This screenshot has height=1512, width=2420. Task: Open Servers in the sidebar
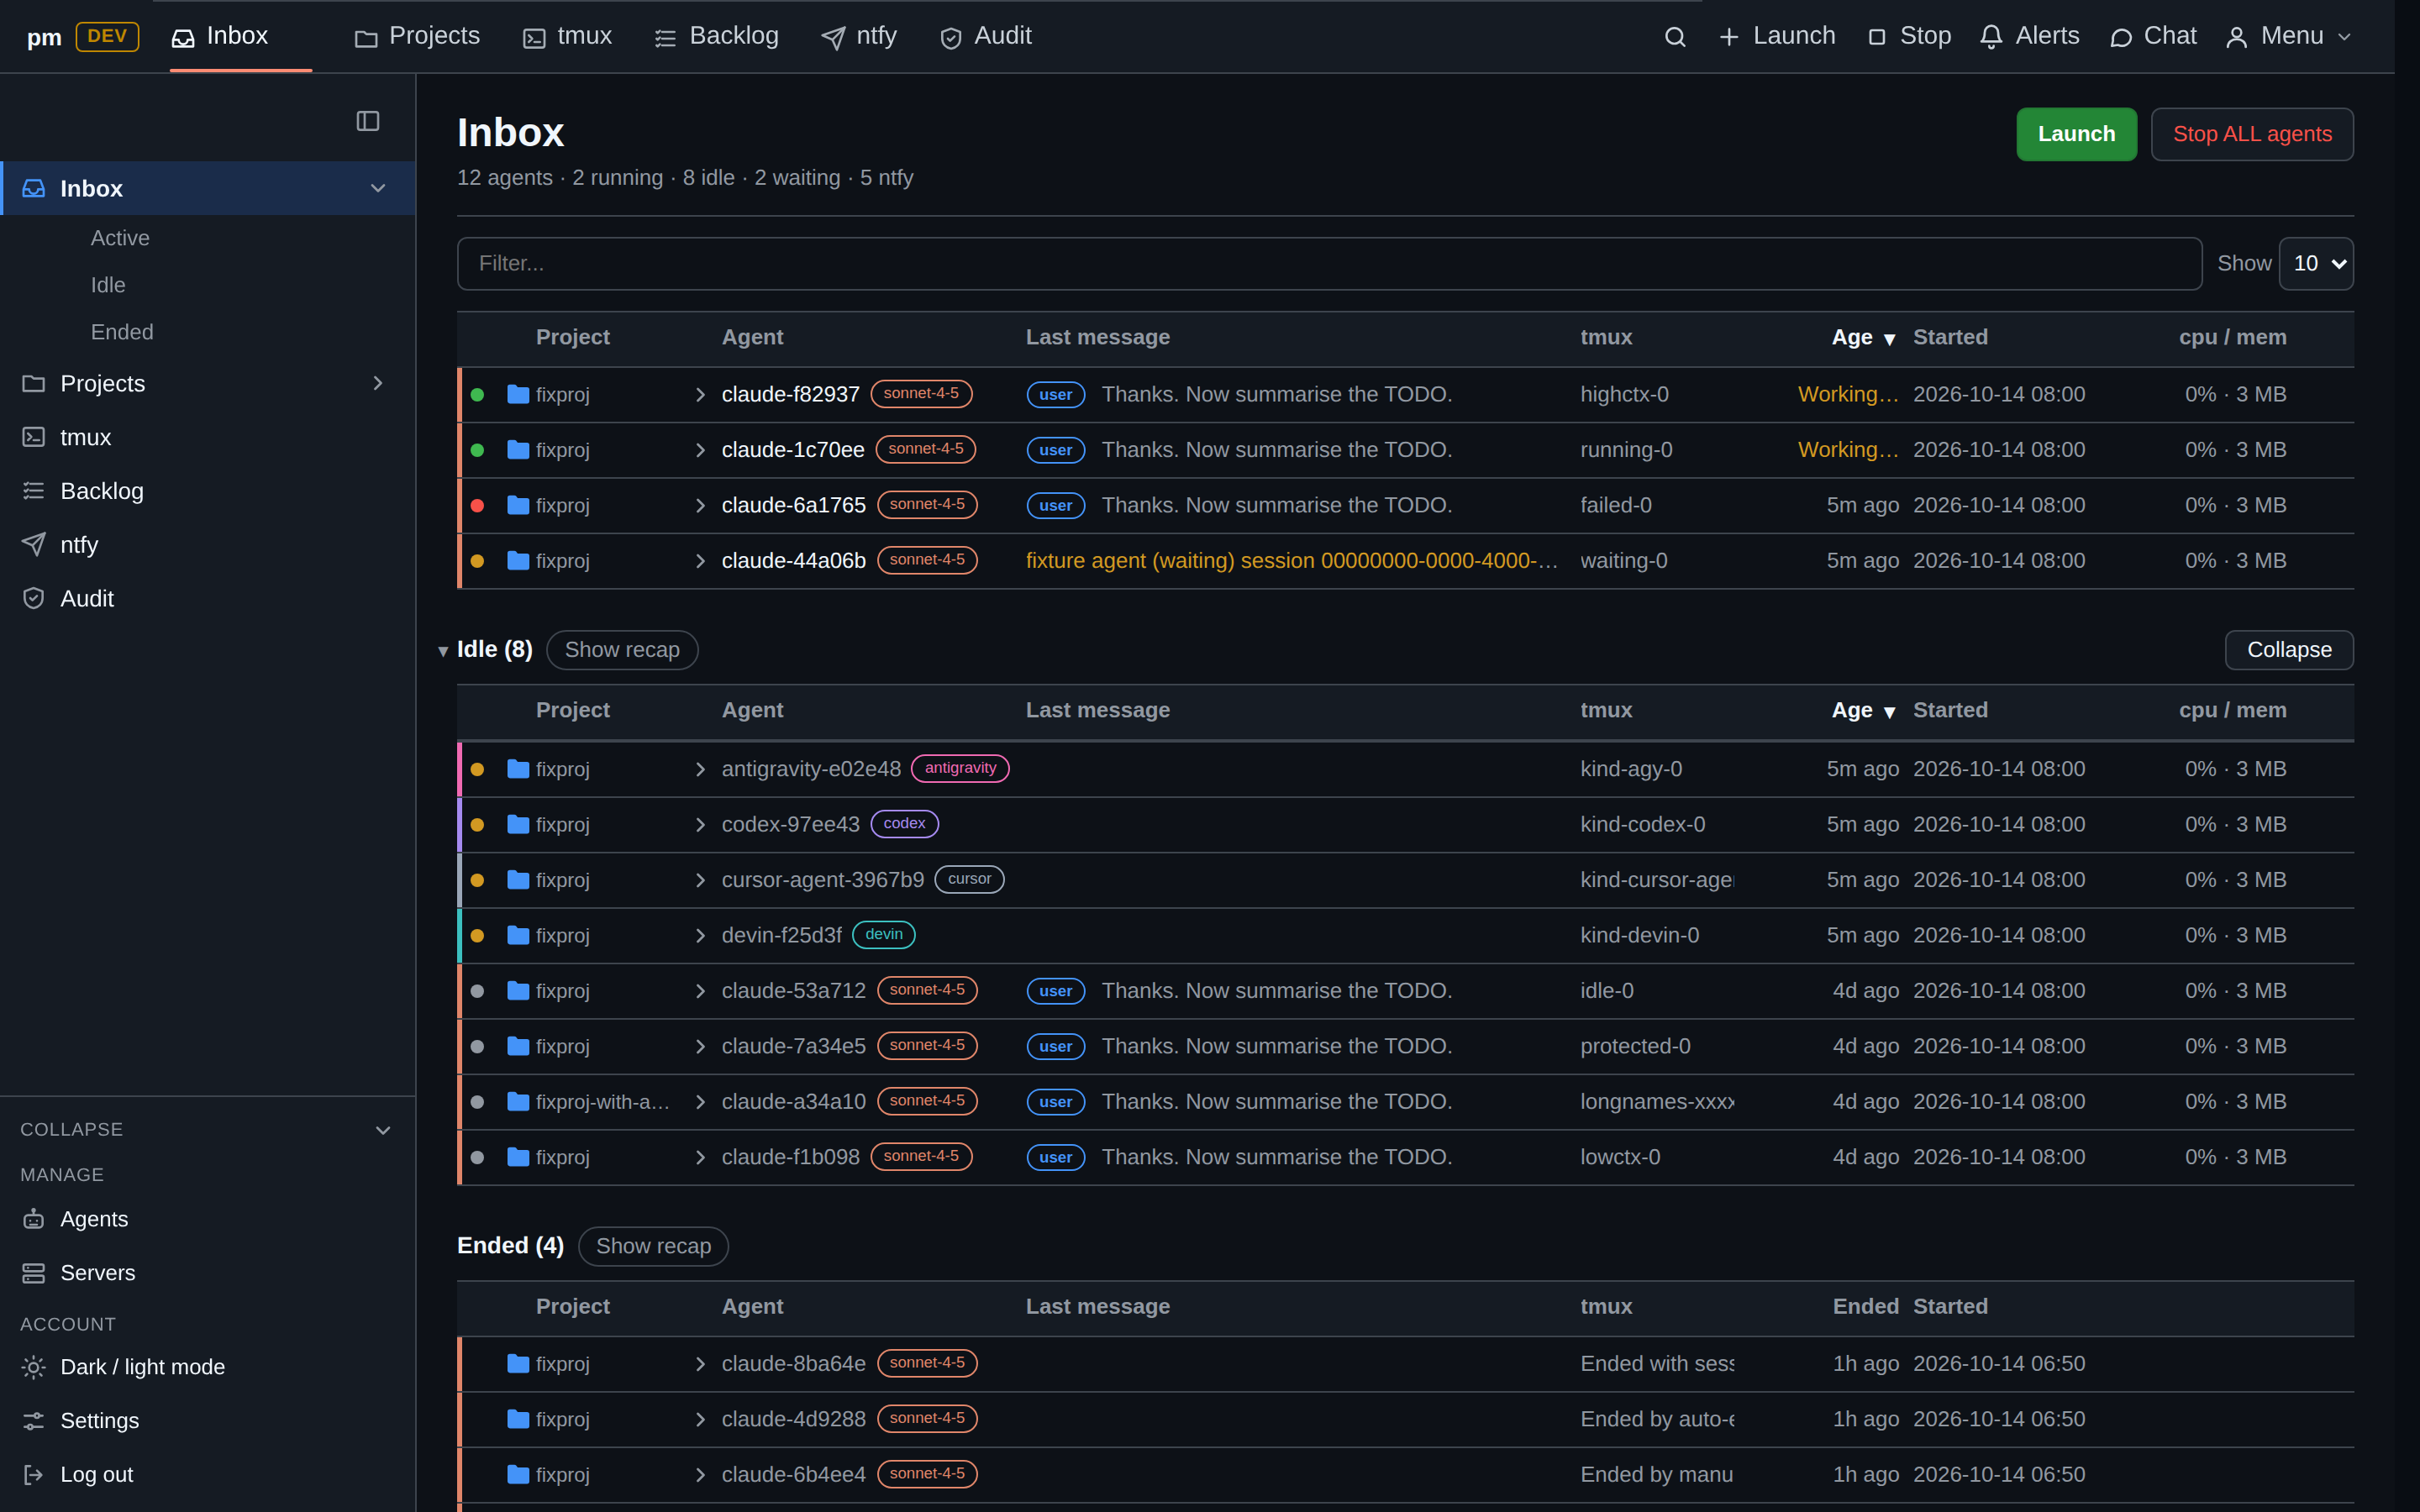pyautogui.click(x=208, y=1273)
